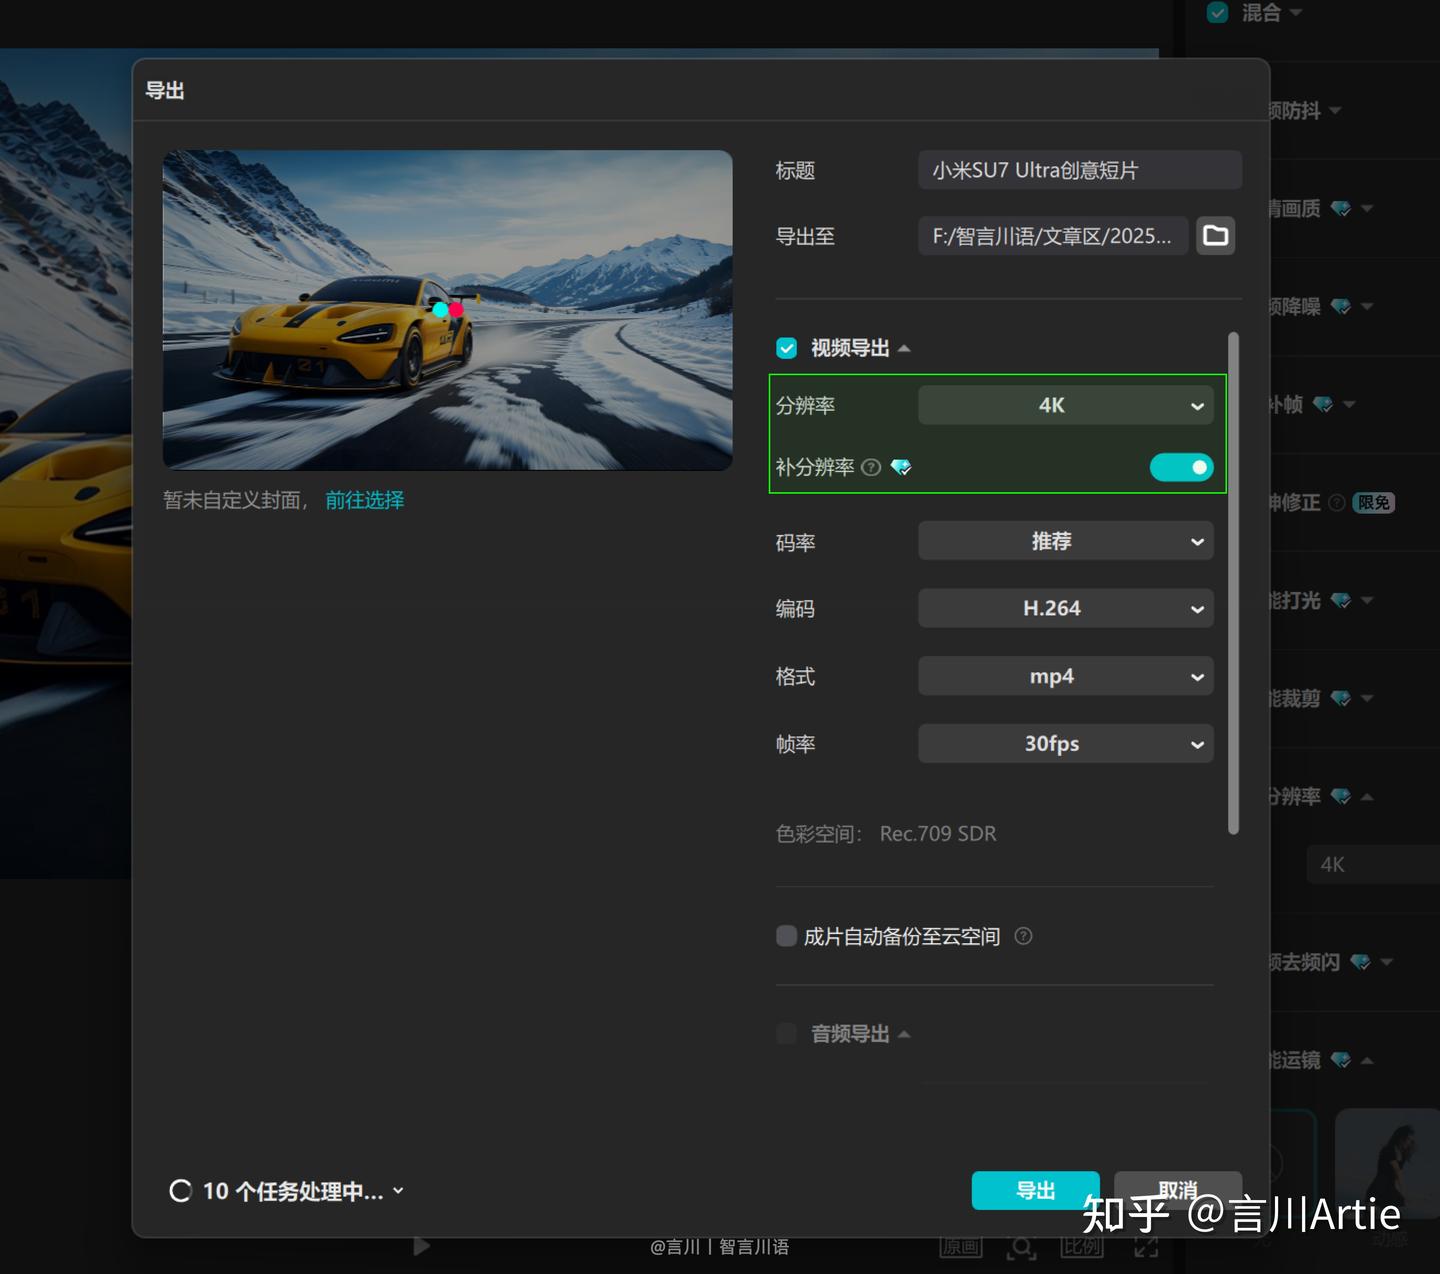Click the diamond icon on the background 去频闪 row

click(1360, 962)
